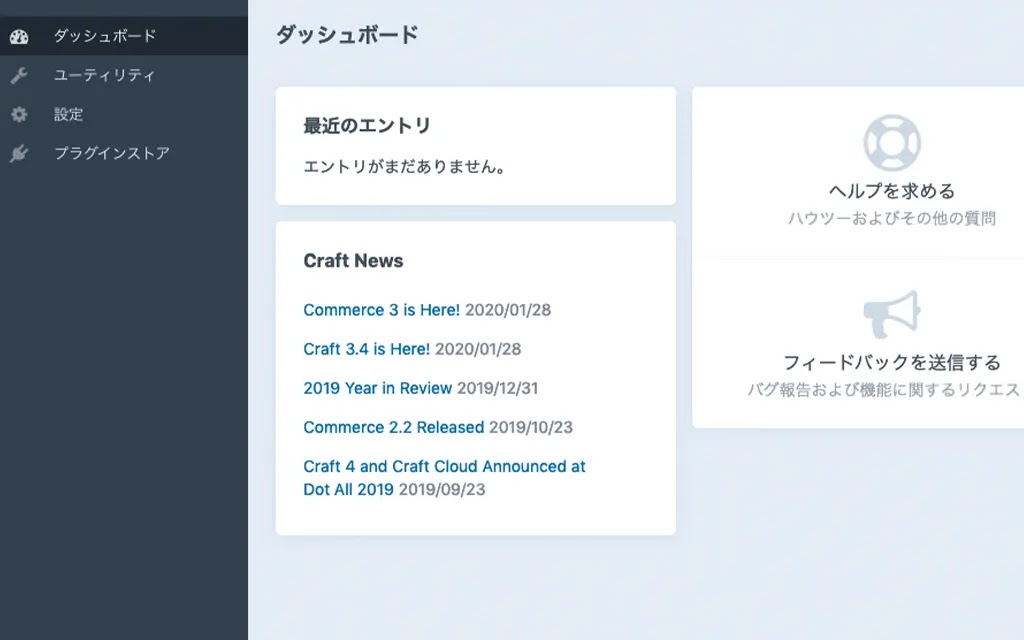Screen dimensions: 1024x640
Task: Click the ハウツーおよびその他の質問 subtitle
Action: click(892, 218)
